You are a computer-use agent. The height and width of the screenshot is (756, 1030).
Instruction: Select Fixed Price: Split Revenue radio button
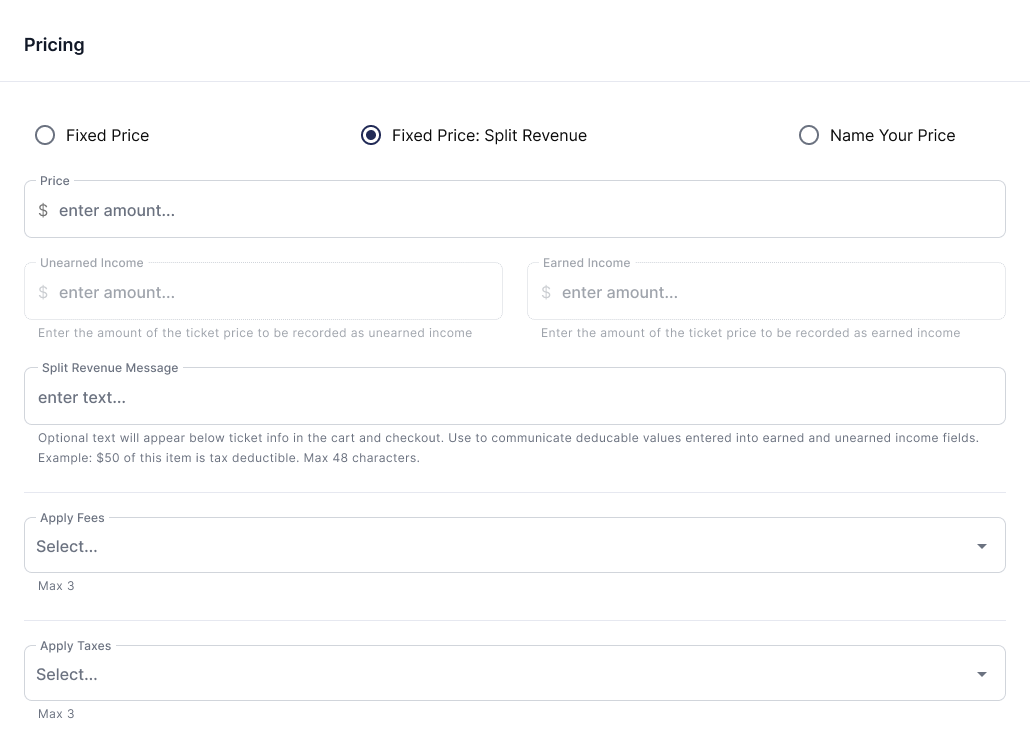(371, 135)
